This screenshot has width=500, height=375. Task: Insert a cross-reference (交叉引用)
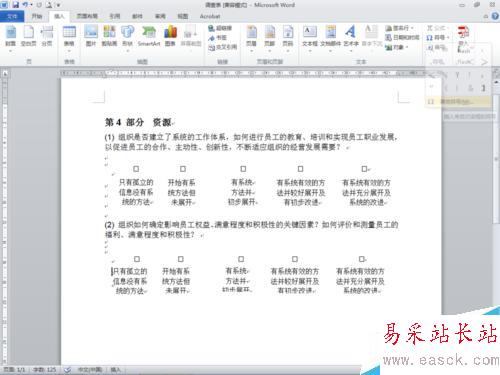[x=222, y=47]
